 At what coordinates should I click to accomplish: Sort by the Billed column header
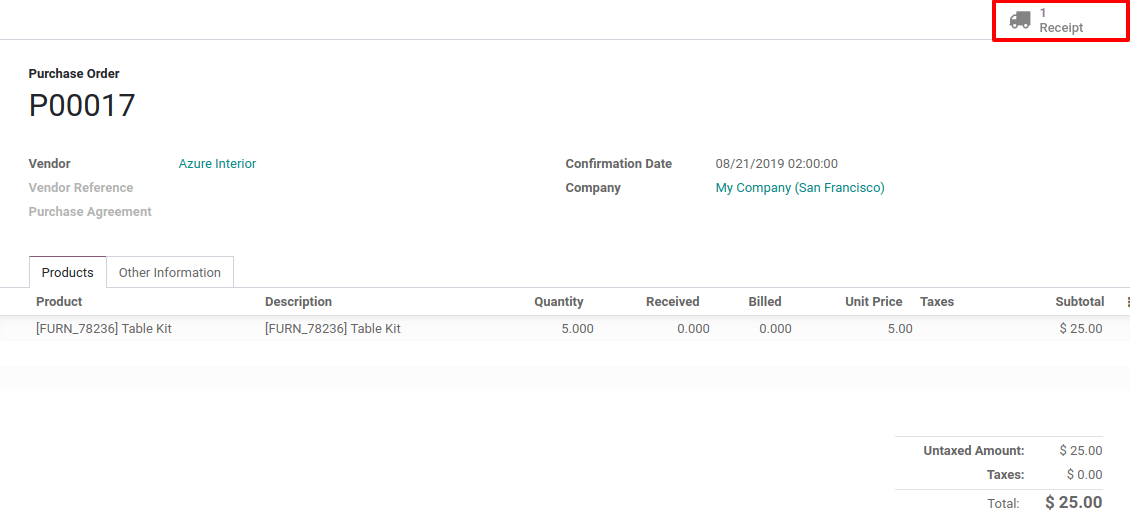(764, 301)
